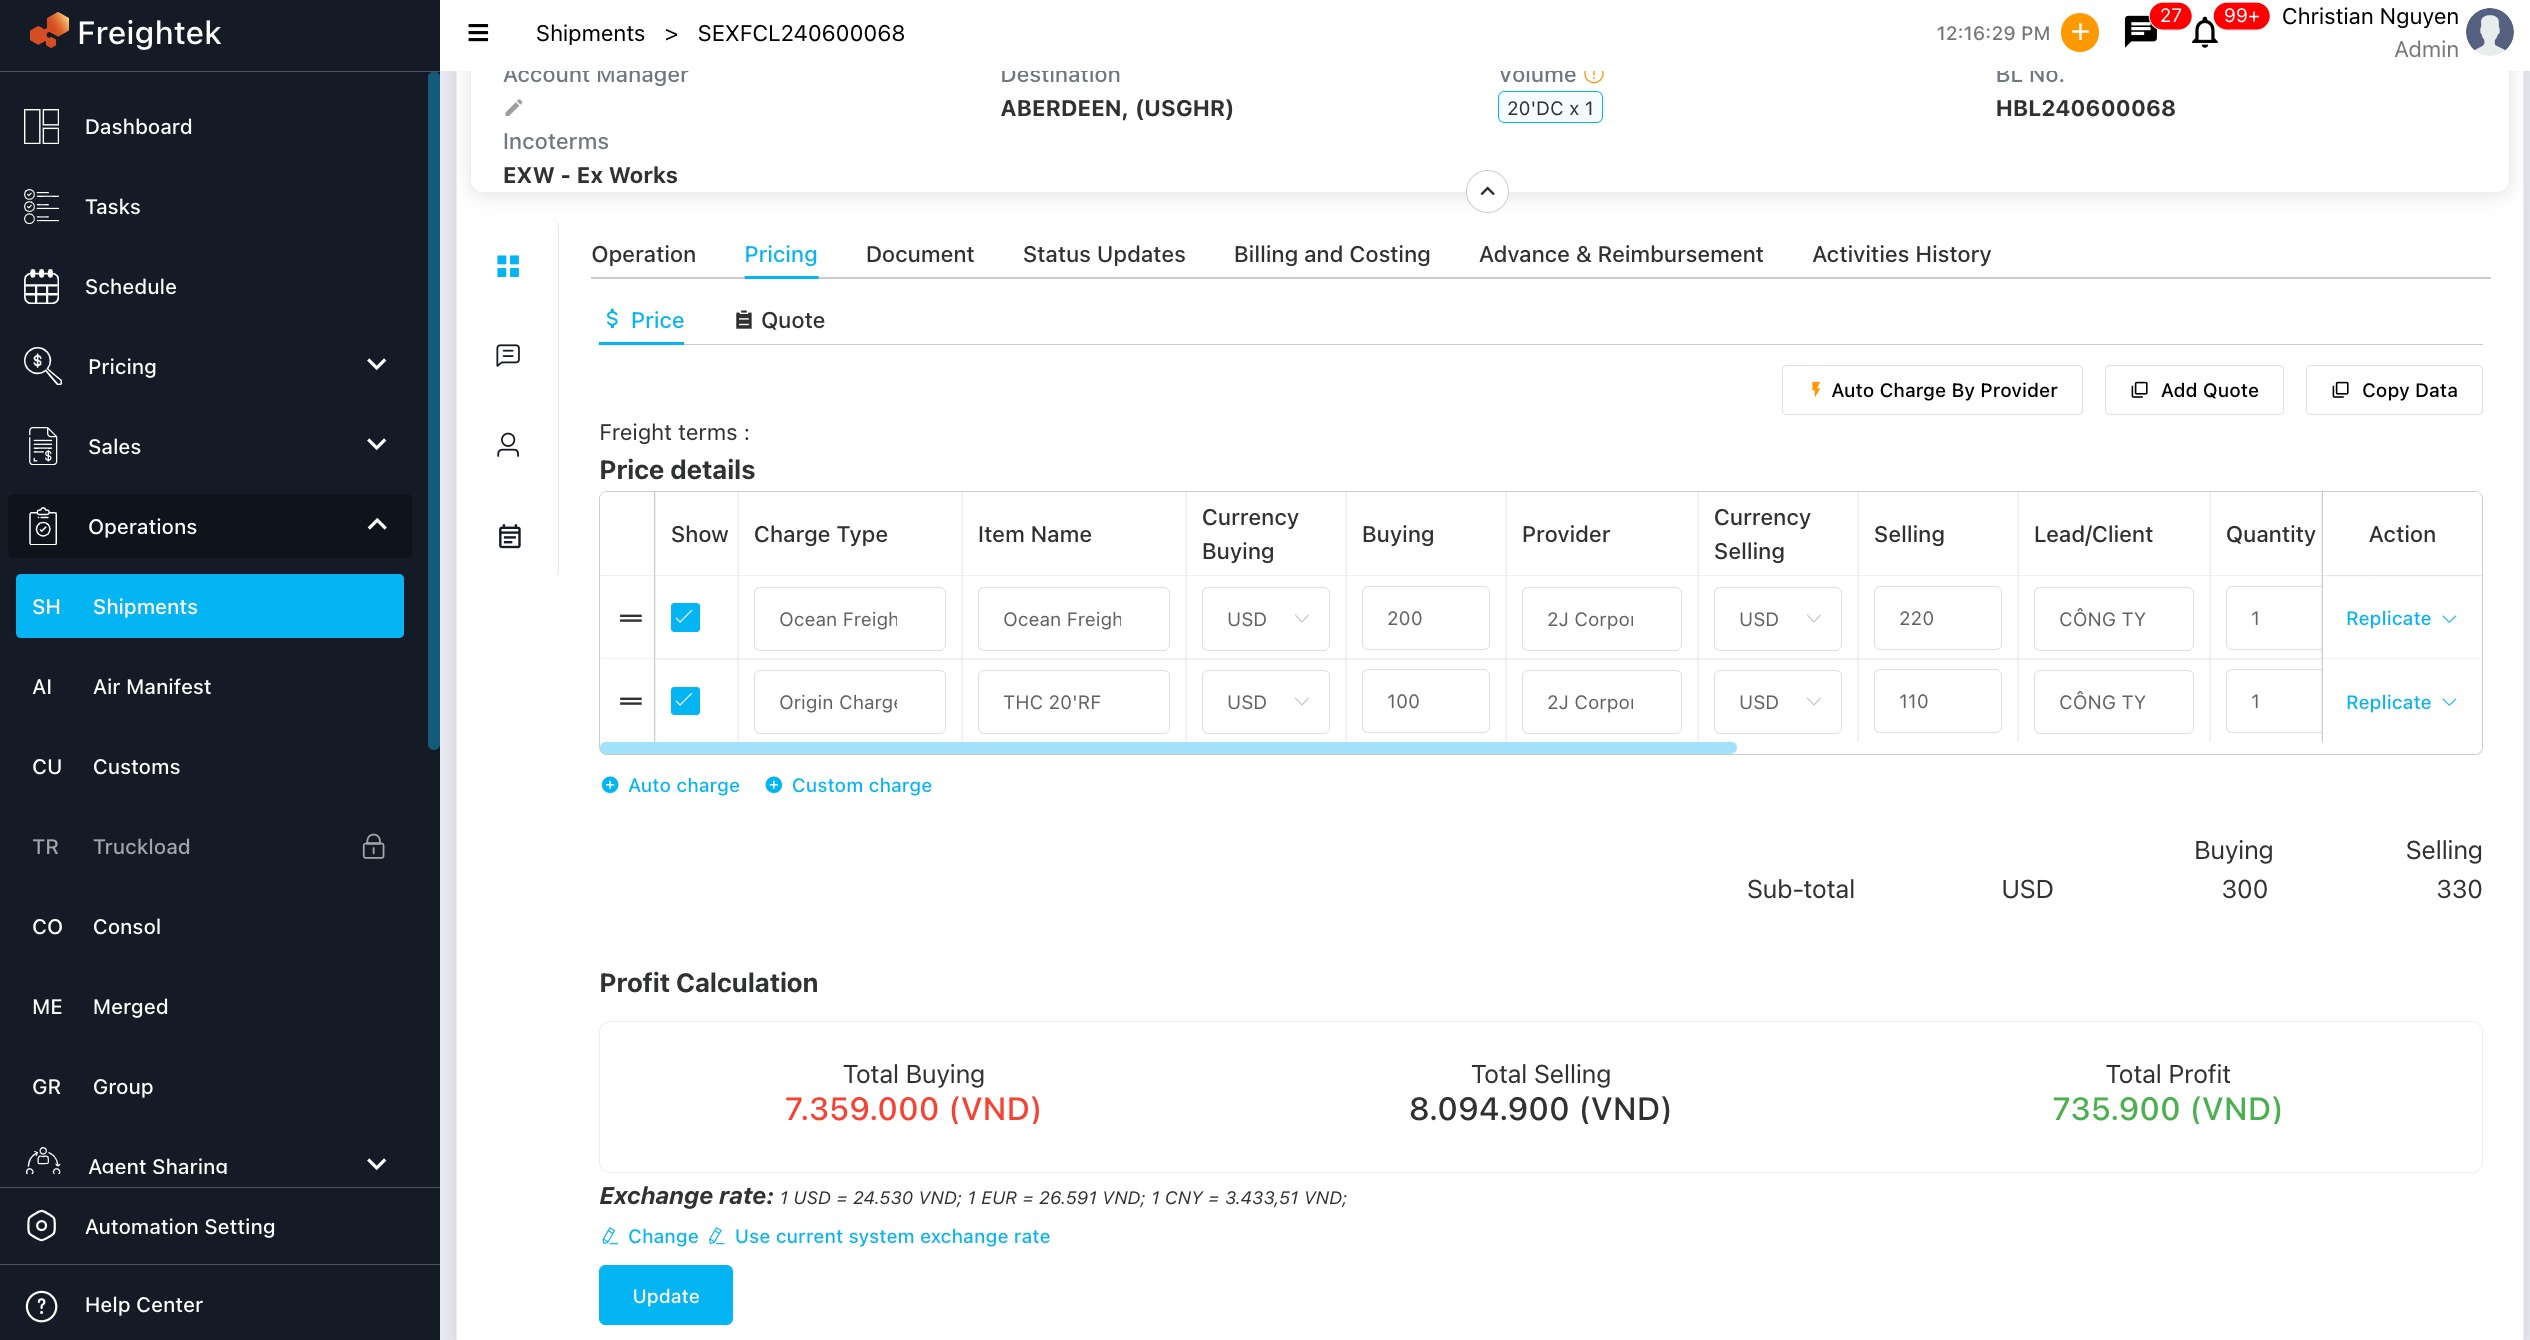
Task: Click the calendar notes side panel icon
Action: click(509, 536)
